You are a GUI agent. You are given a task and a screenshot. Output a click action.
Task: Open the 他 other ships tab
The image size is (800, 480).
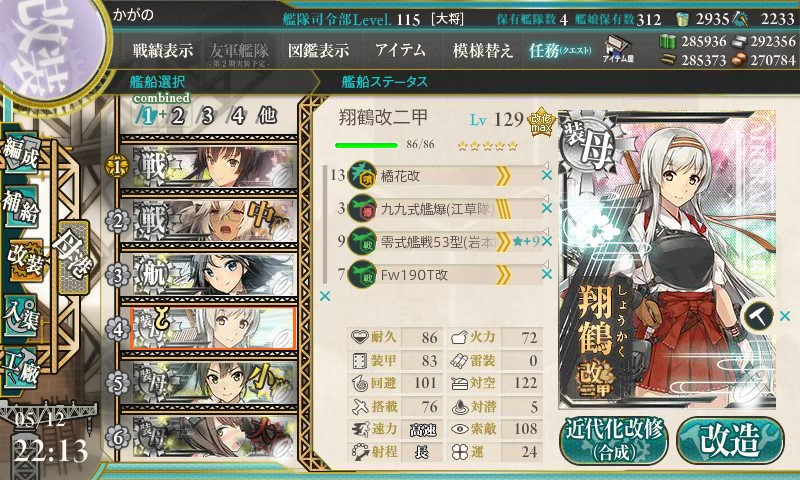pos(267,116)
